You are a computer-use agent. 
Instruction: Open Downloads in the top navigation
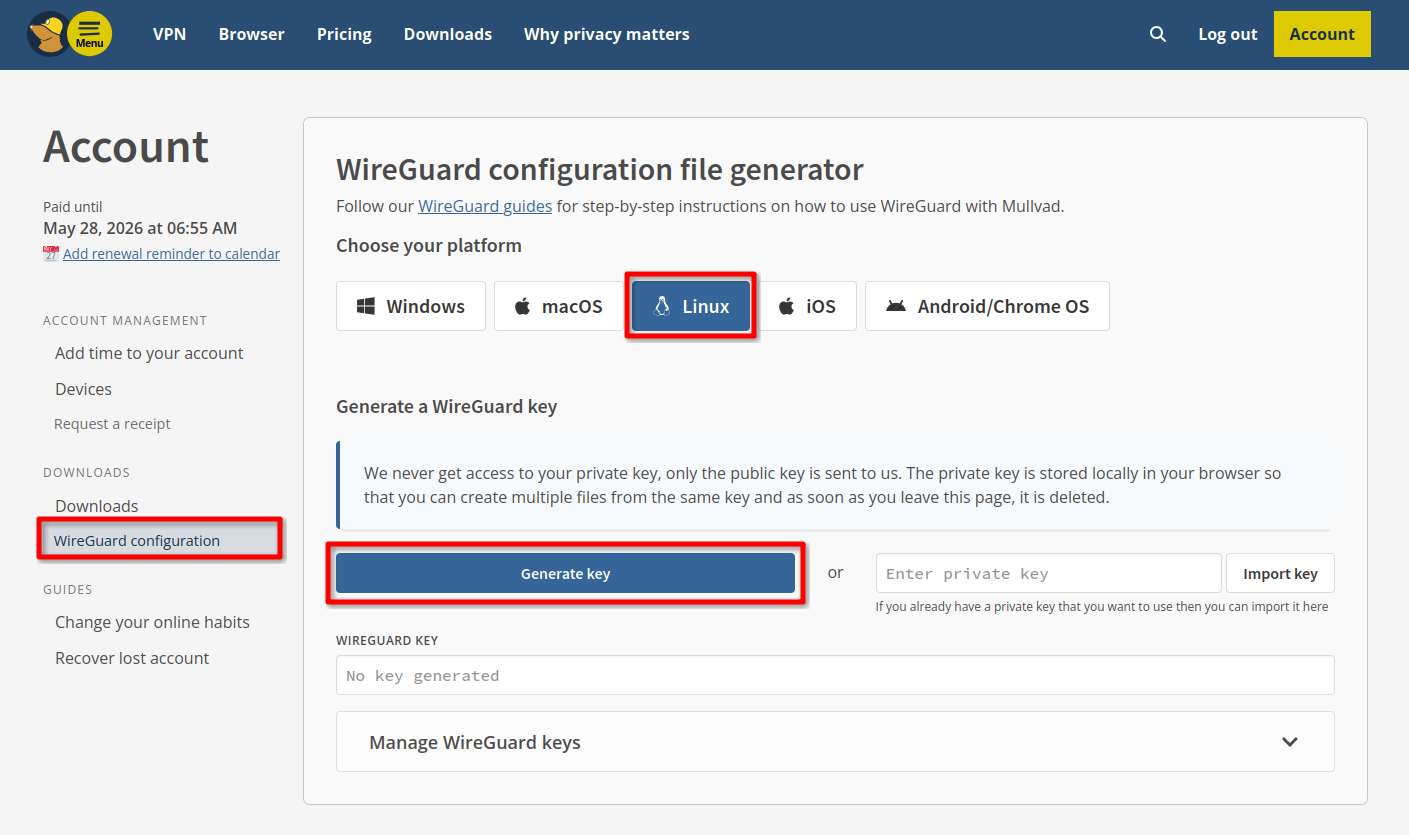(x=448, y=34)
